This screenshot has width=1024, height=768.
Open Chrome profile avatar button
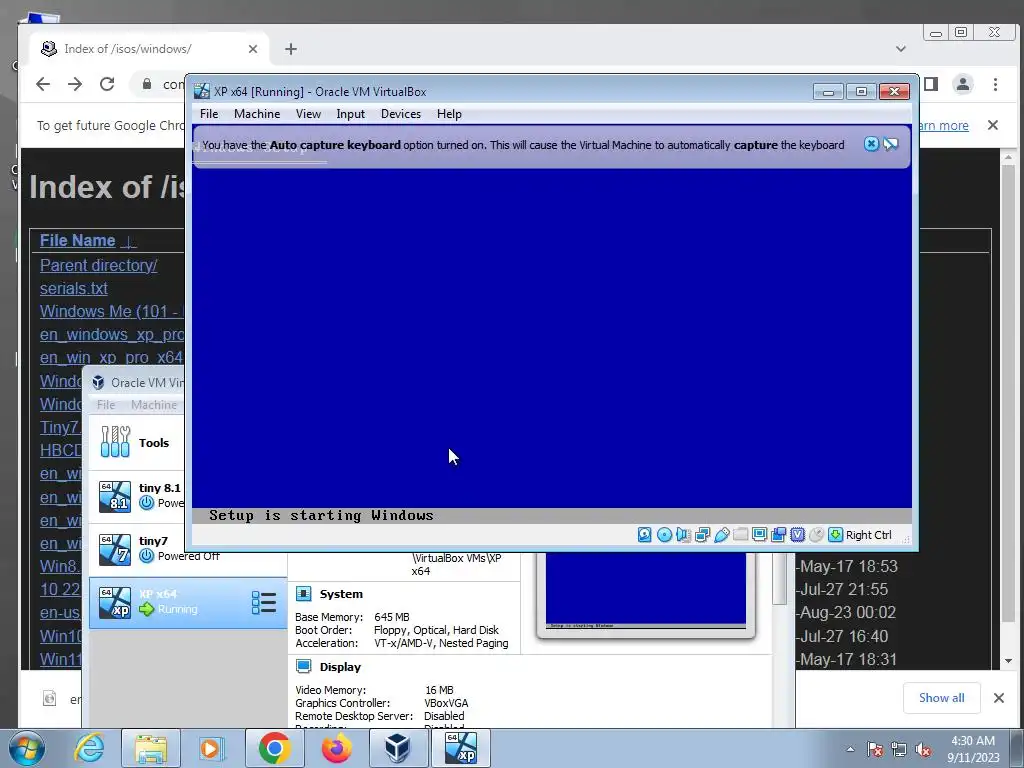963,84
